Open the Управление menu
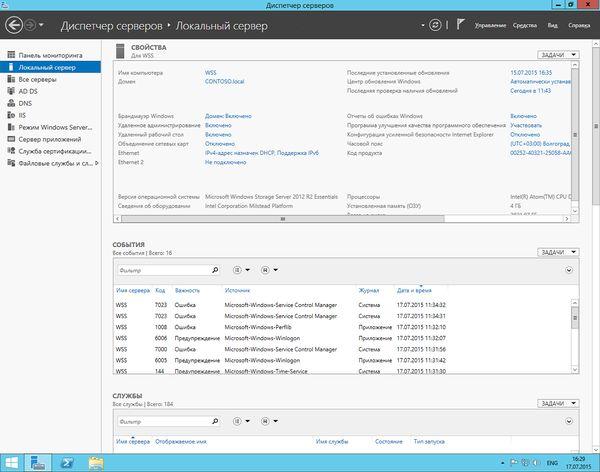The width and height of the screenshot is (600, 472). point(490,26)
